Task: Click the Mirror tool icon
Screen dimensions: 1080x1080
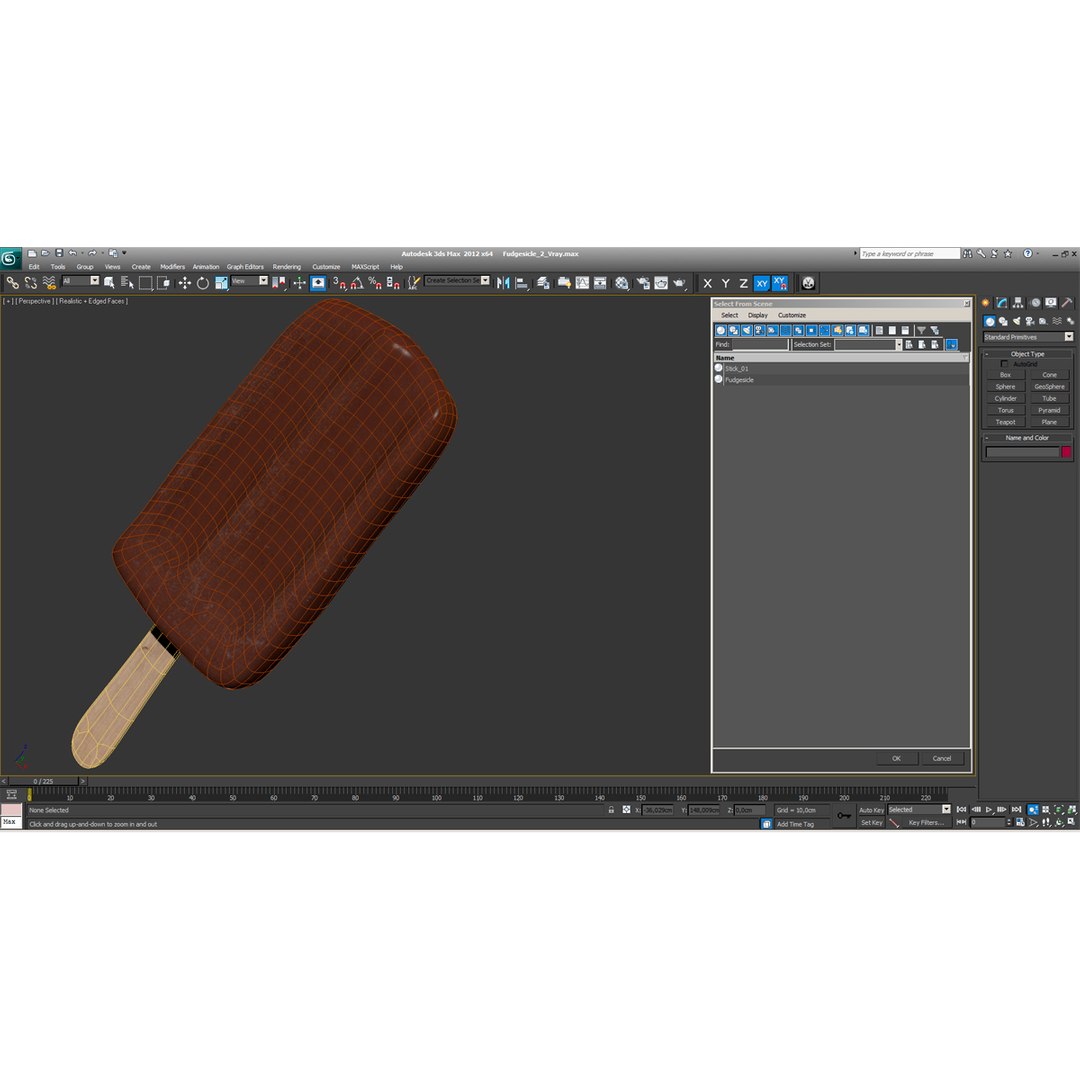Action: [x=503, y=282]
